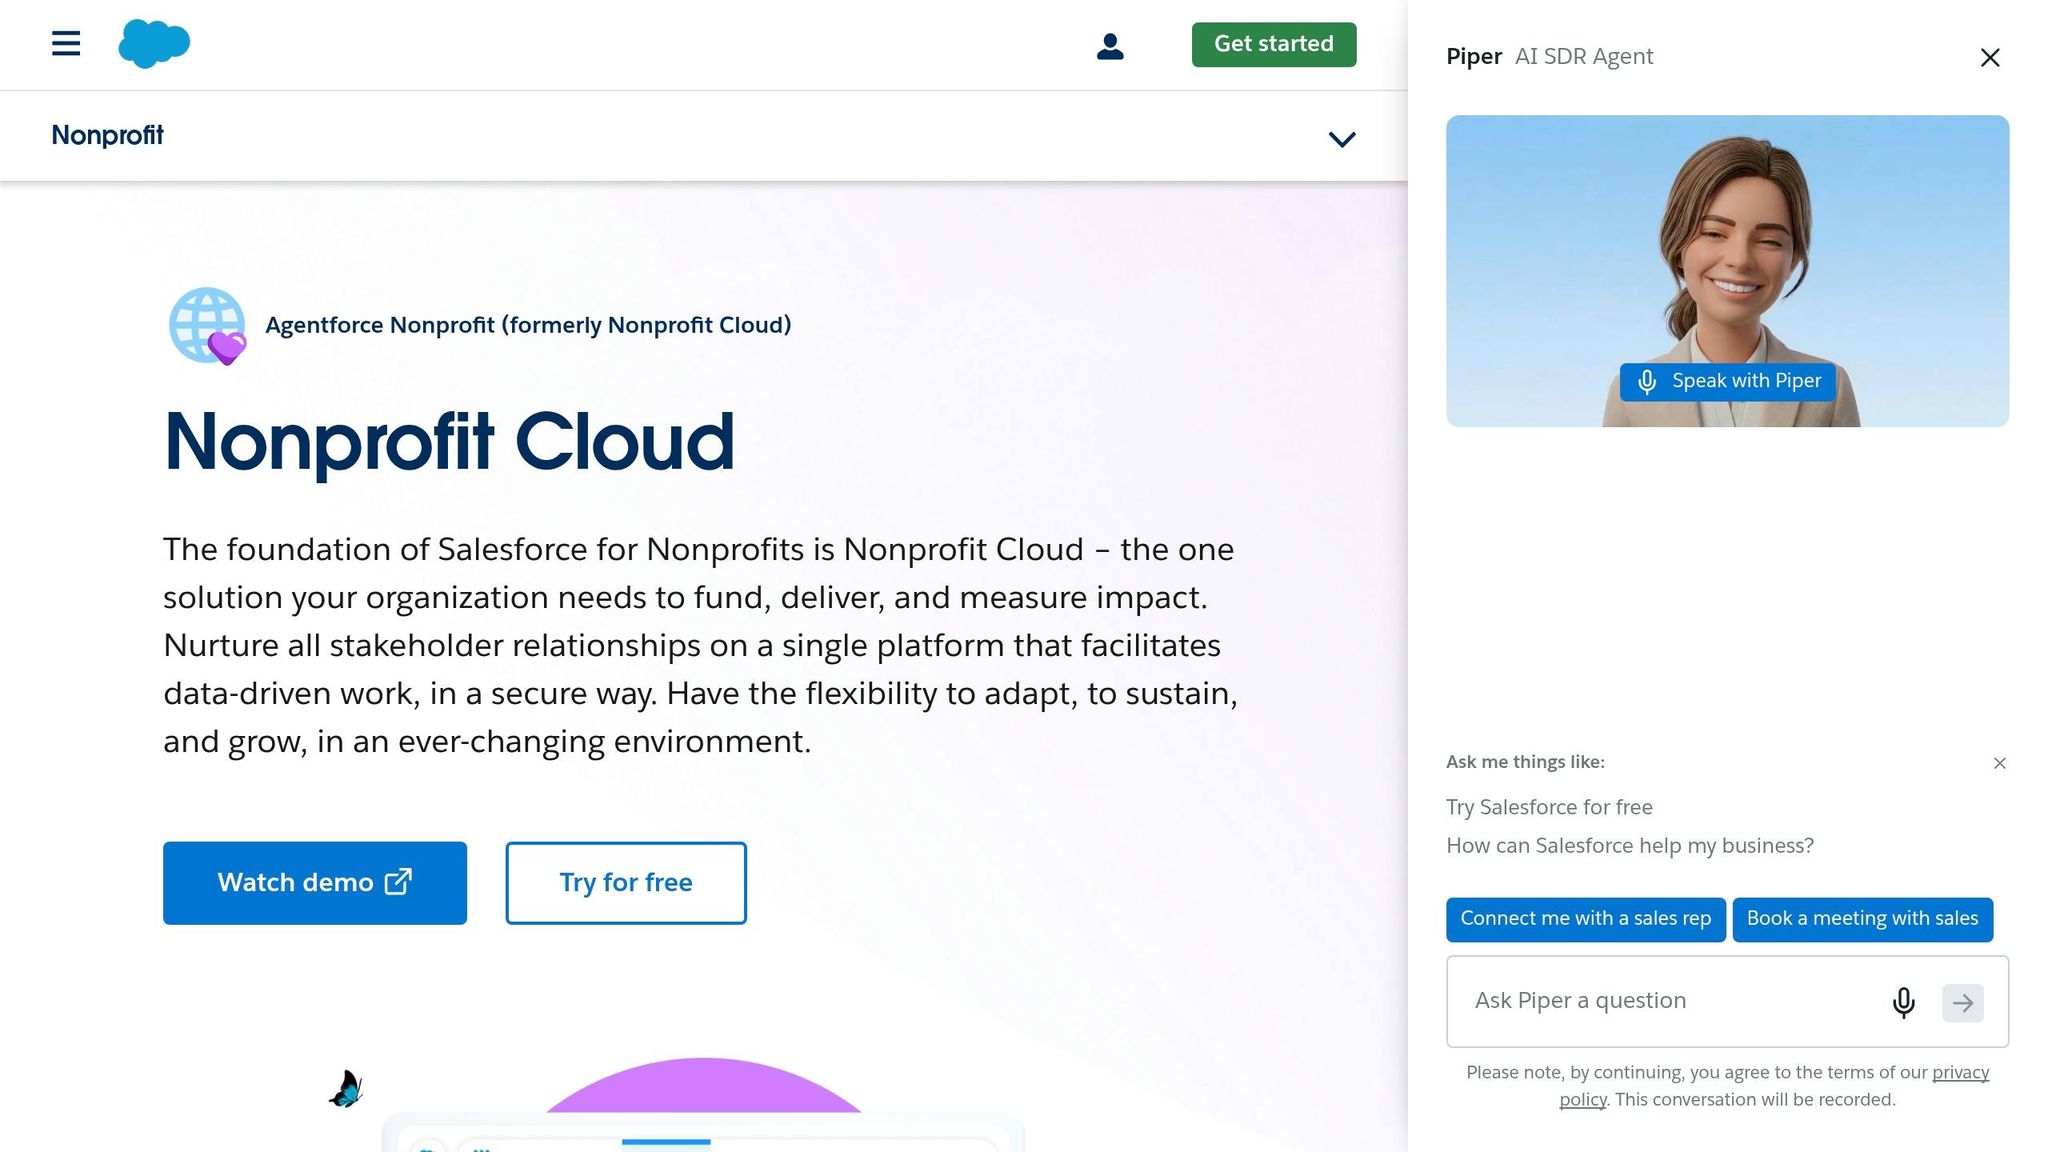Screen dimensions: 2048x1152
Task: Select How can Salesforce help my business?
Action: click(x=1630, y=846)
